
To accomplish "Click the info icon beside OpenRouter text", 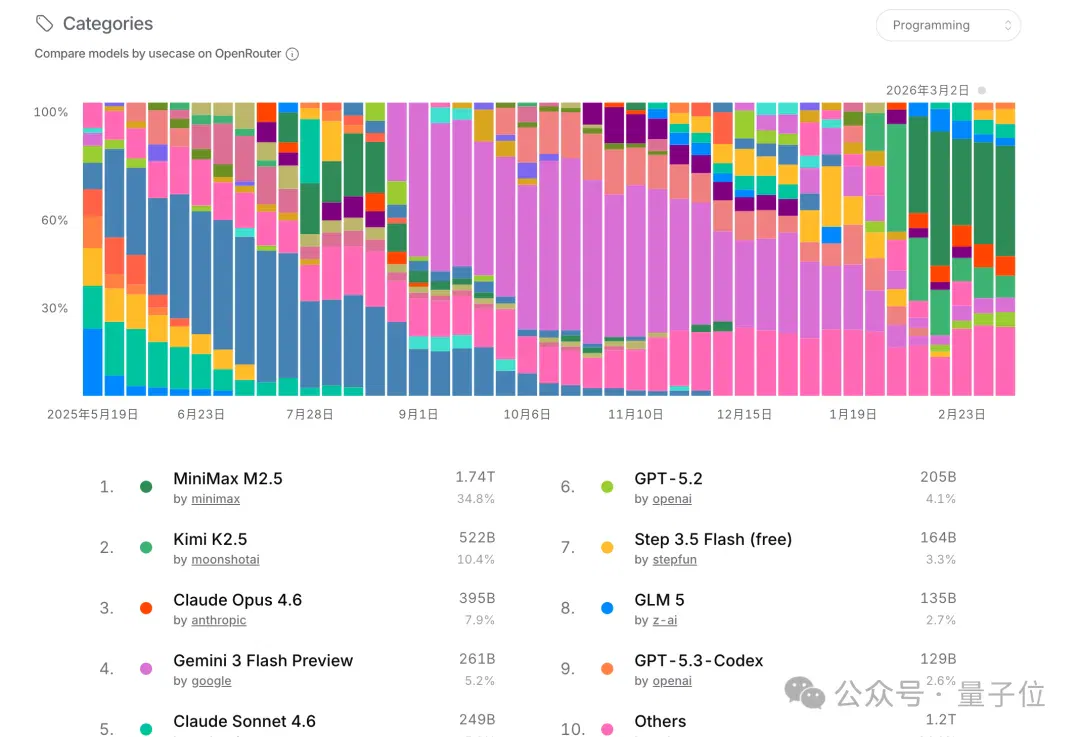I will (293, 54).
